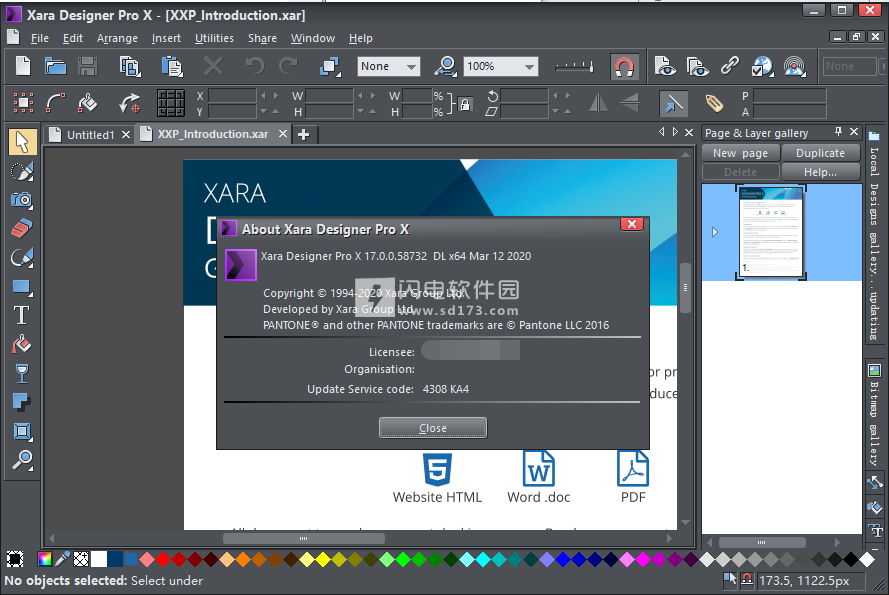Click the Help... button in gallery
The width and height of the screenshot is (889, 595).
[x=820, y=172]
